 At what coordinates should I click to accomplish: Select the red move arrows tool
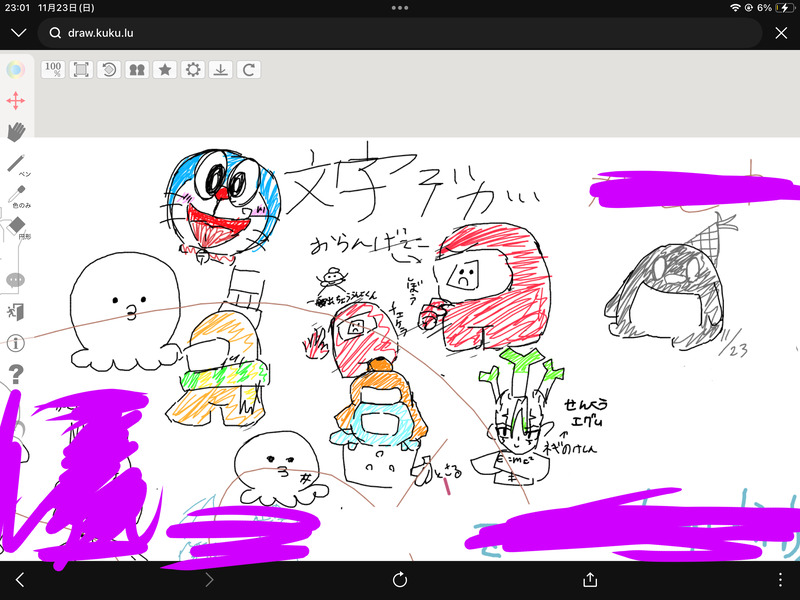16,101
